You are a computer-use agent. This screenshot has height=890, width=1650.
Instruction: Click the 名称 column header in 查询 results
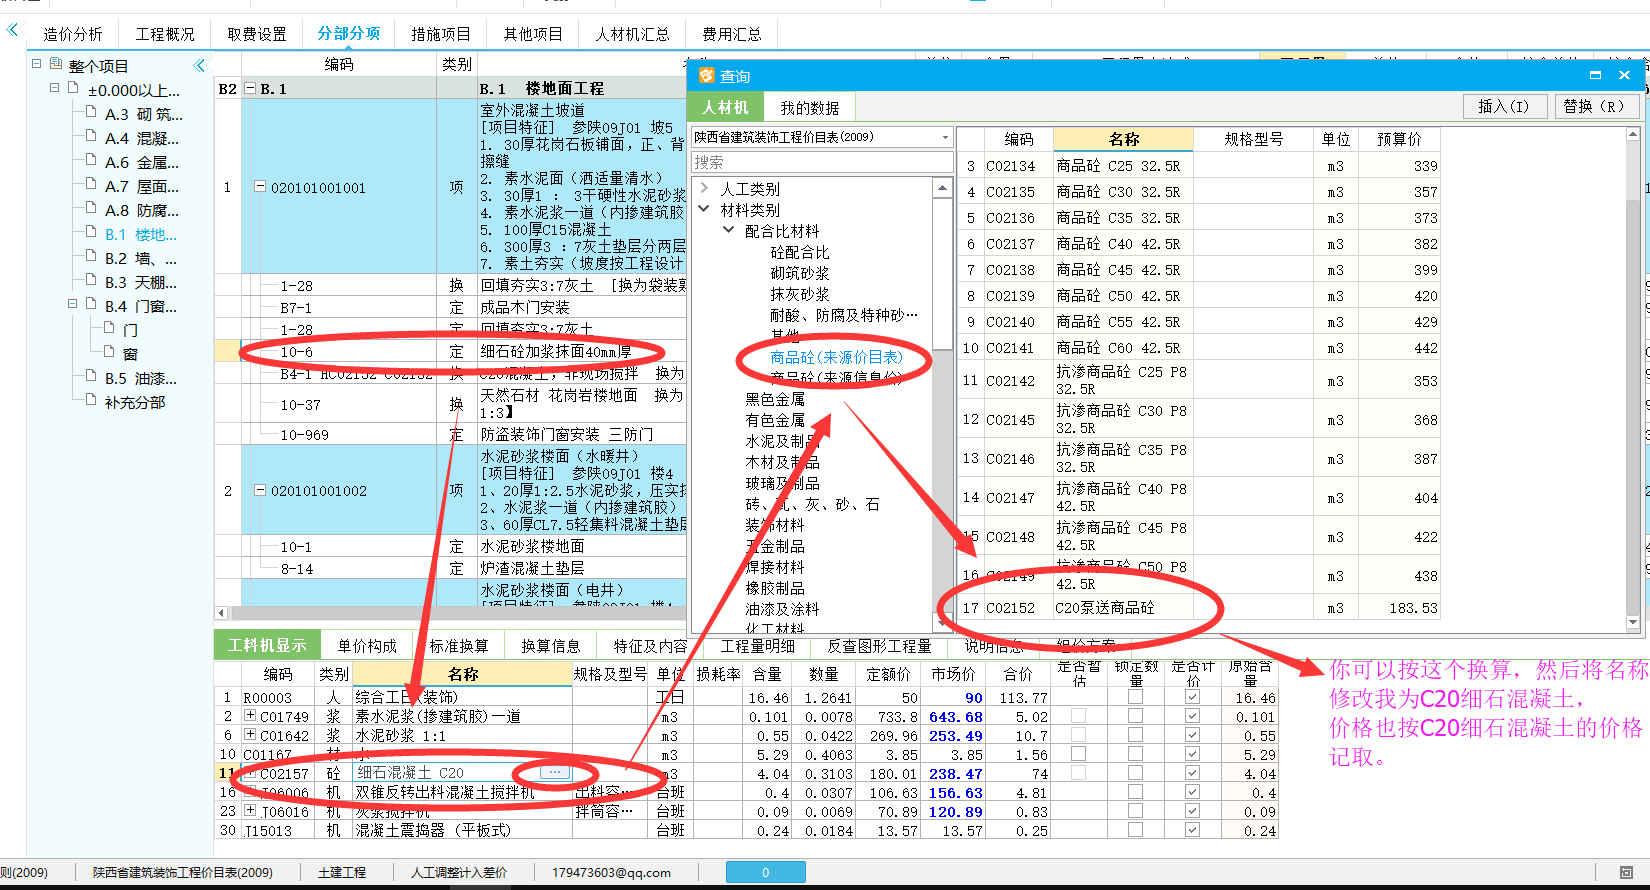[x=1123, y=139]
